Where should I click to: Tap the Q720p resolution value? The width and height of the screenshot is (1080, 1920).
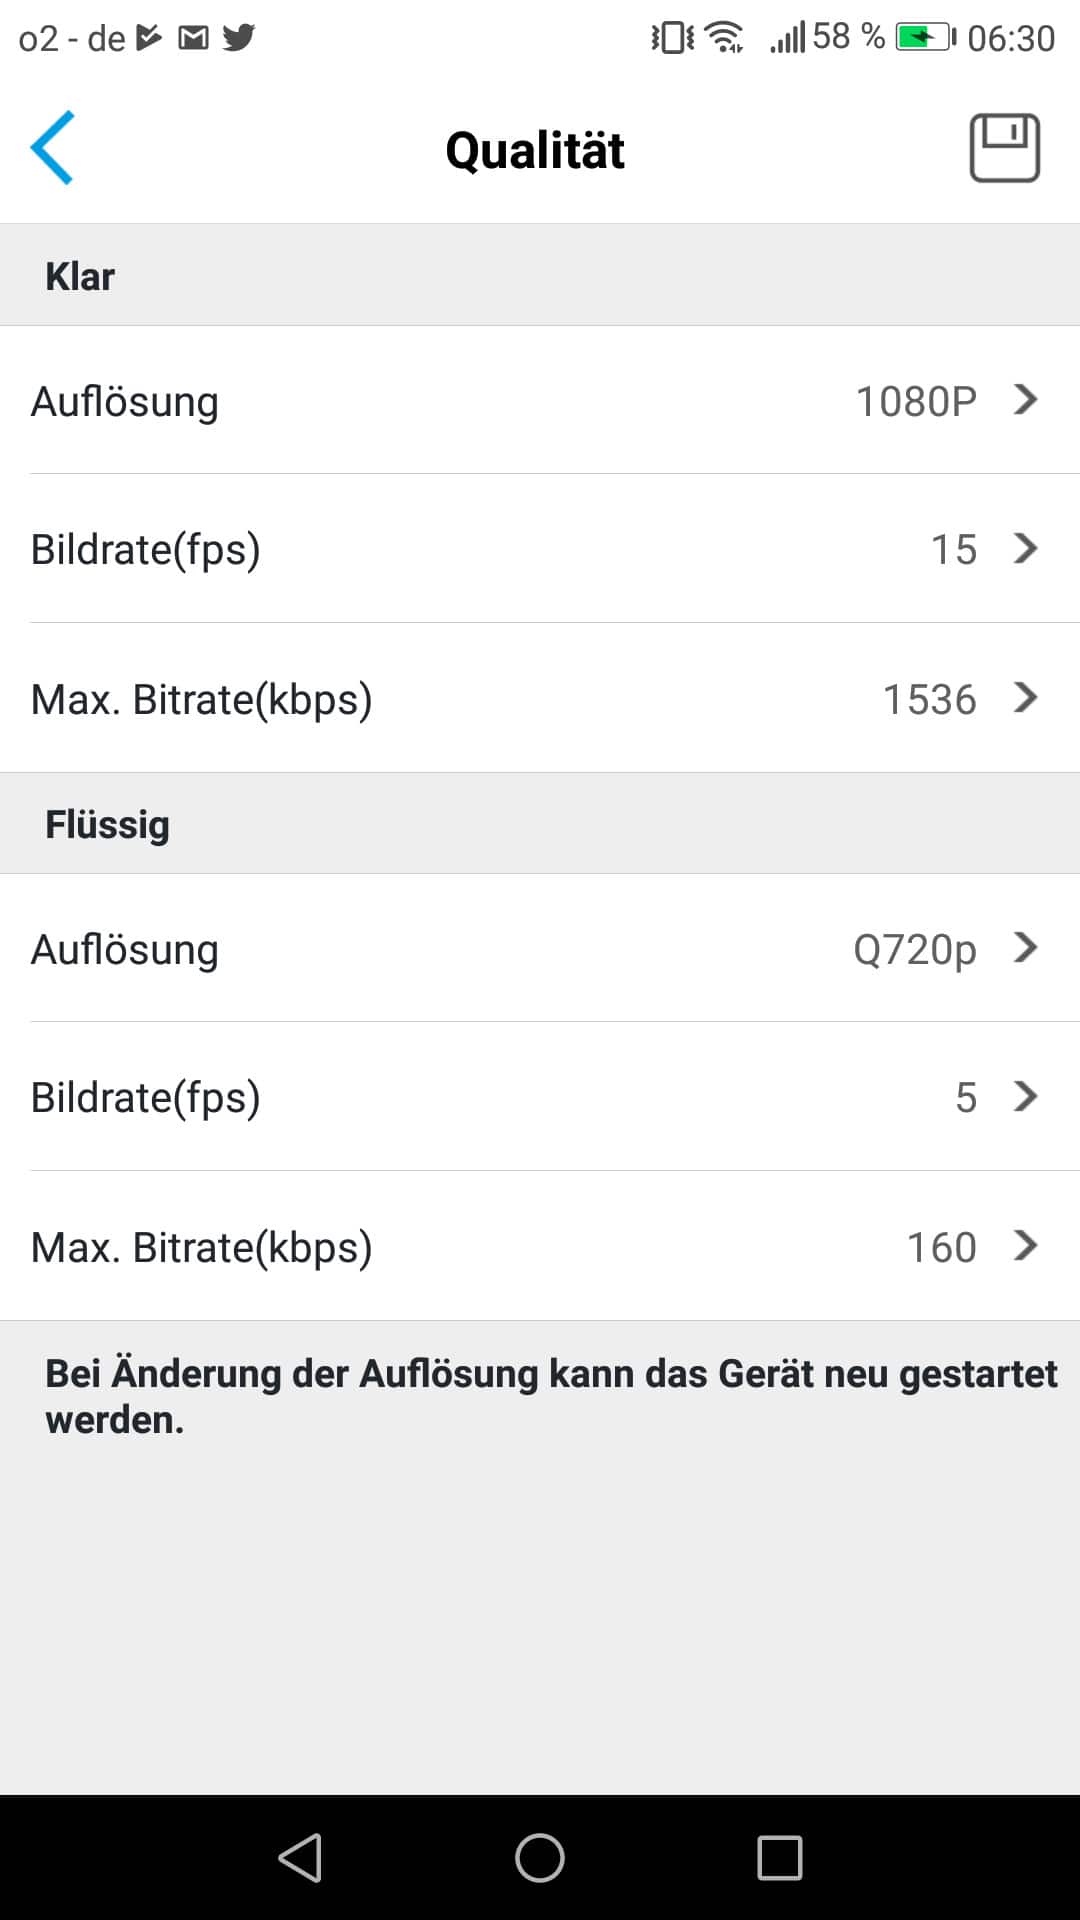point(914,949)
